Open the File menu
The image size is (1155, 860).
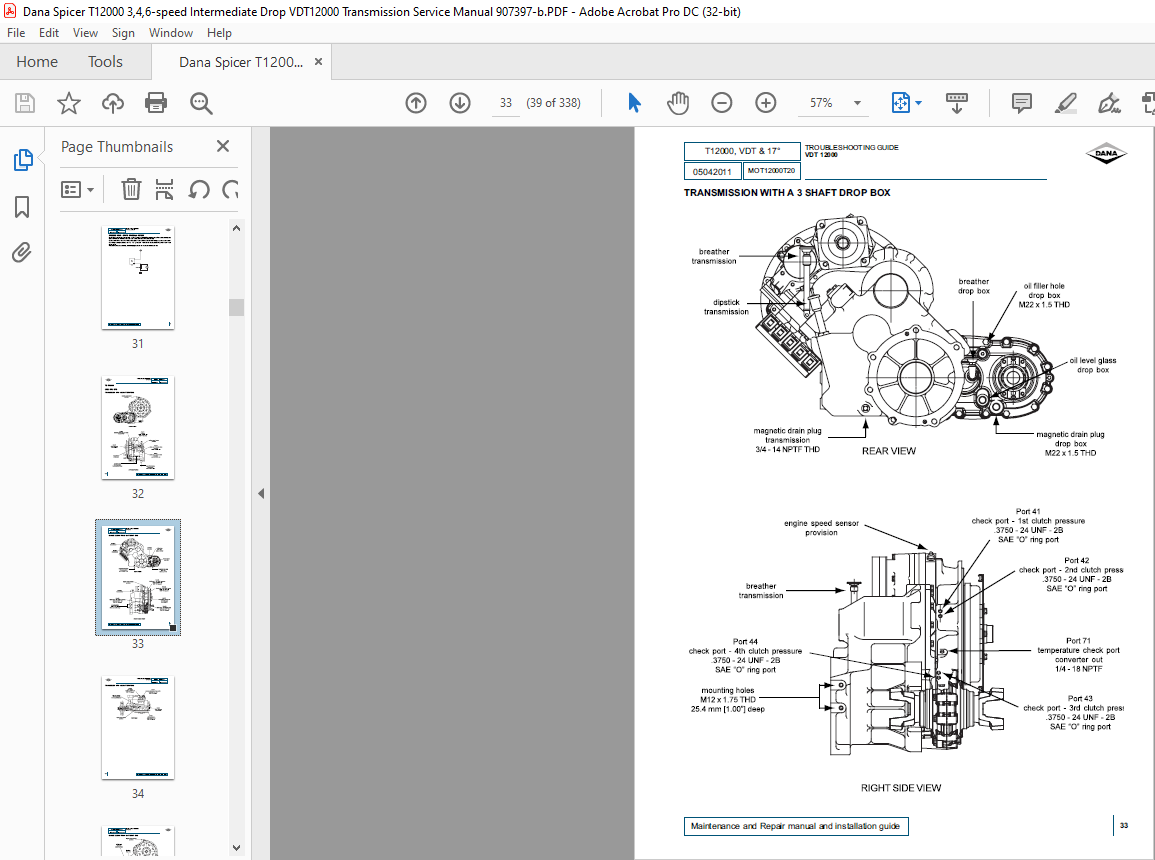pos(15,32)
